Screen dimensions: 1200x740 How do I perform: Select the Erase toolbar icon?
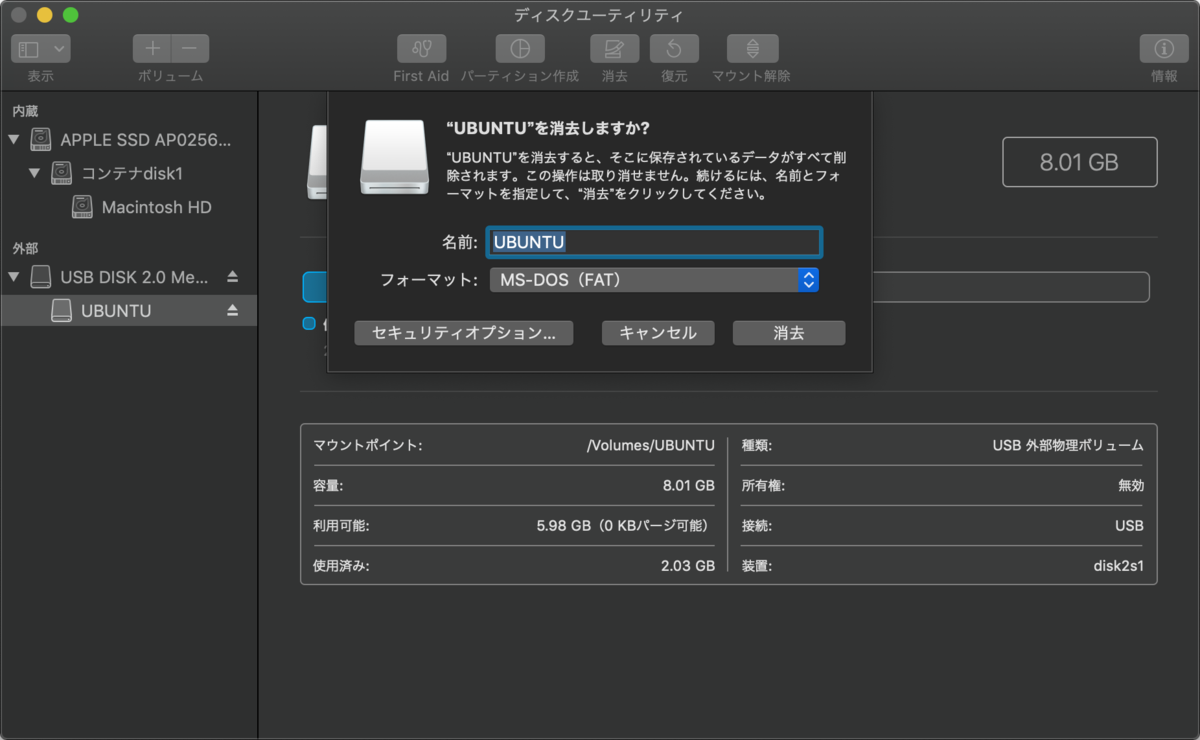tap(615, 48)
